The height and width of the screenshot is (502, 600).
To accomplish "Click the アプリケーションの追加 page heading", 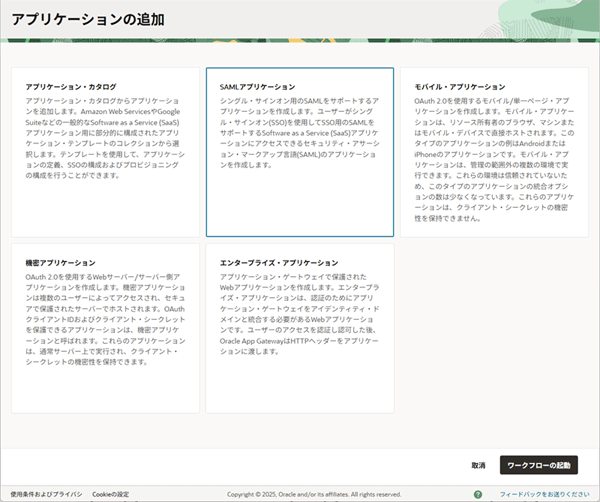I will coord(87,19).
